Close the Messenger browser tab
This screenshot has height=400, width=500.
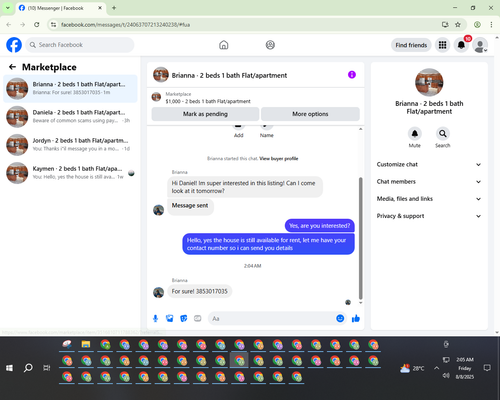click(x=100, y=8)
